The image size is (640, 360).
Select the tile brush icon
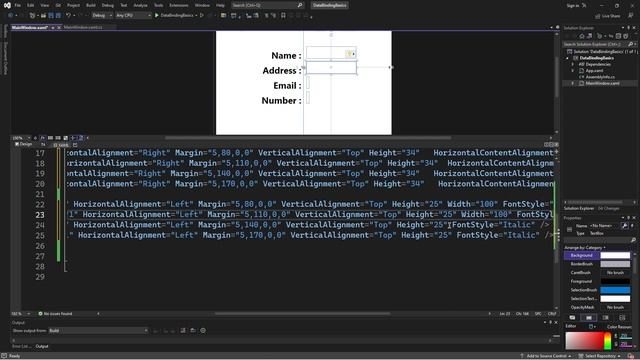tap(622, 318)
